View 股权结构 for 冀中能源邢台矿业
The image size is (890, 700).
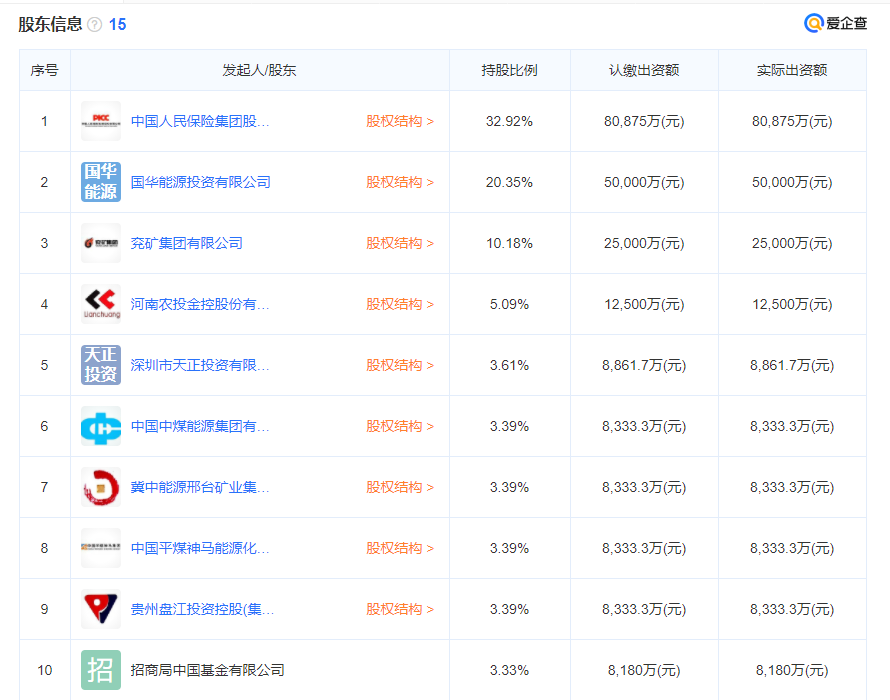[x=400, y=487]
